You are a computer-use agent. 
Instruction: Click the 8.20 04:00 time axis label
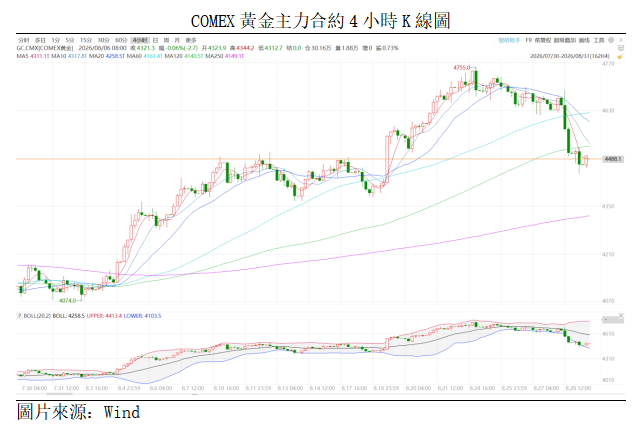pyautogui.click(x=418, y=388)
